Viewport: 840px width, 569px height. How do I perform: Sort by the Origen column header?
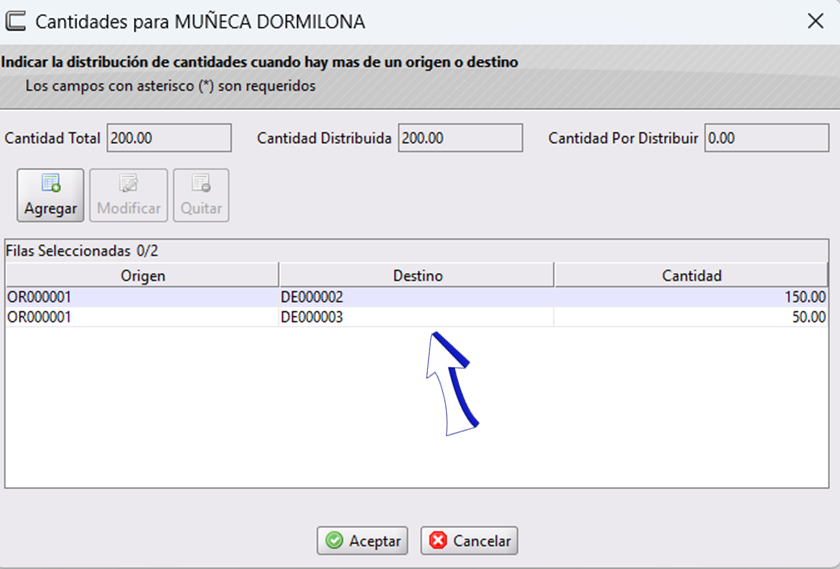pos(142,275)
